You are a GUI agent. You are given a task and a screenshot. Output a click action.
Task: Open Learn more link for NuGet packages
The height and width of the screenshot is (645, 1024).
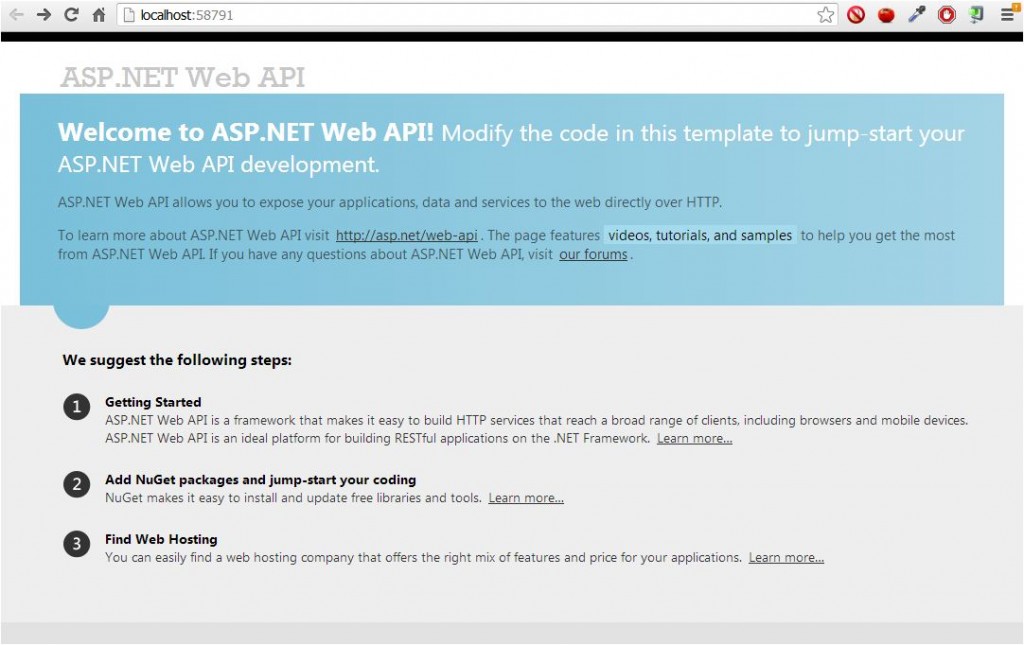(526, 498)
